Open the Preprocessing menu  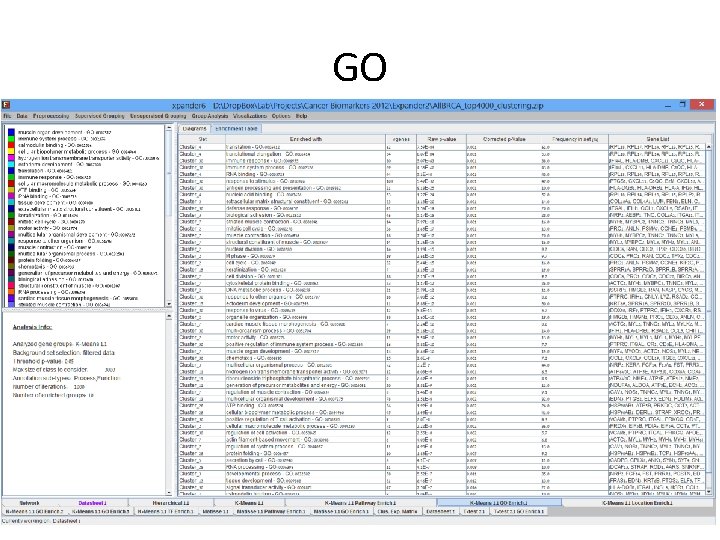pyautogui.click(x=51, y=116)
